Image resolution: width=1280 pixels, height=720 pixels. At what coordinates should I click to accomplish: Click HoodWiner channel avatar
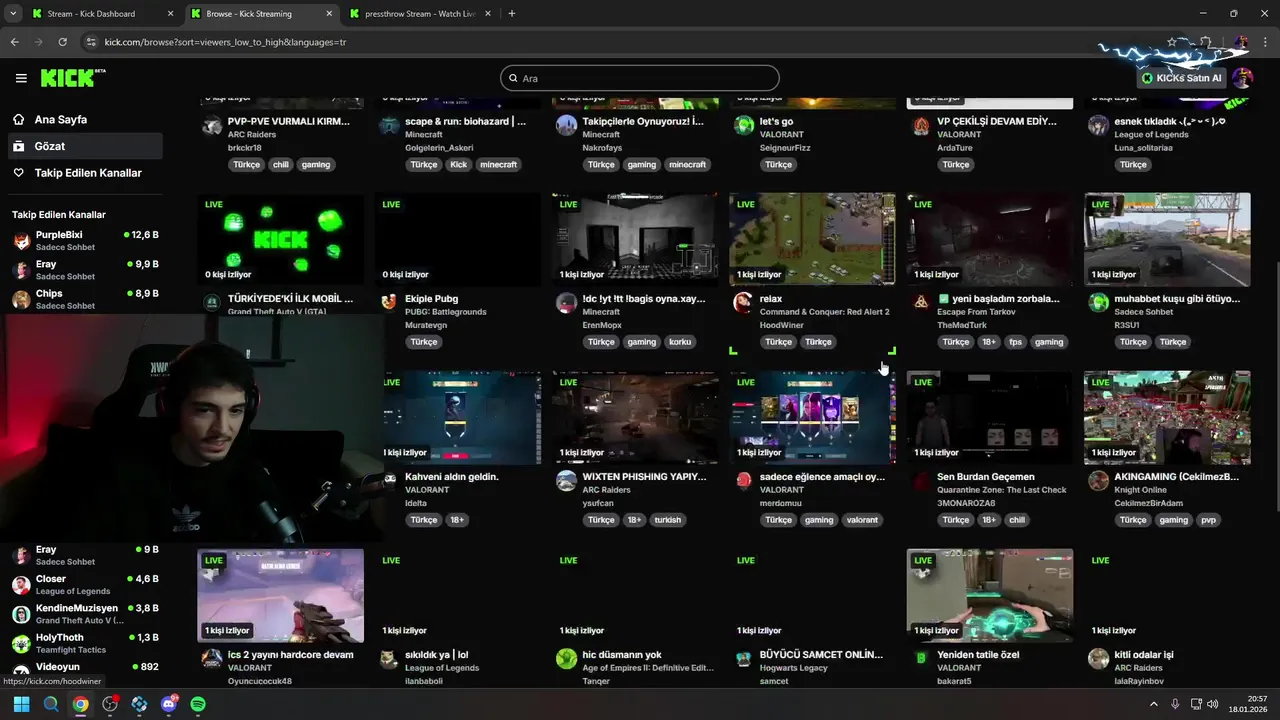coord(743,302)
